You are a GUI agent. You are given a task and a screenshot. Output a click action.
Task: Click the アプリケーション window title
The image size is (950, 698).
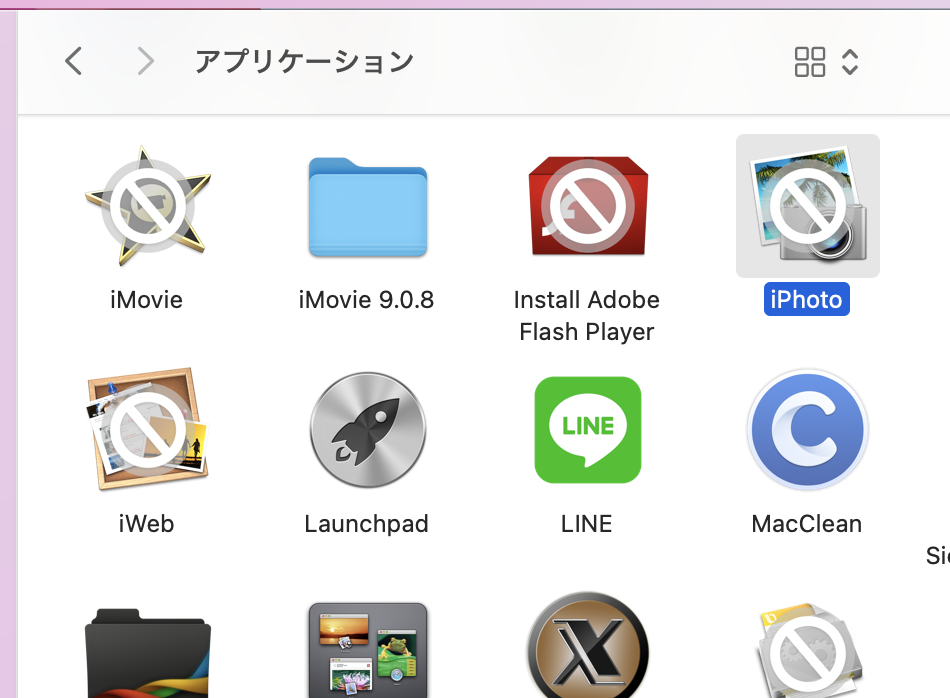304,61
